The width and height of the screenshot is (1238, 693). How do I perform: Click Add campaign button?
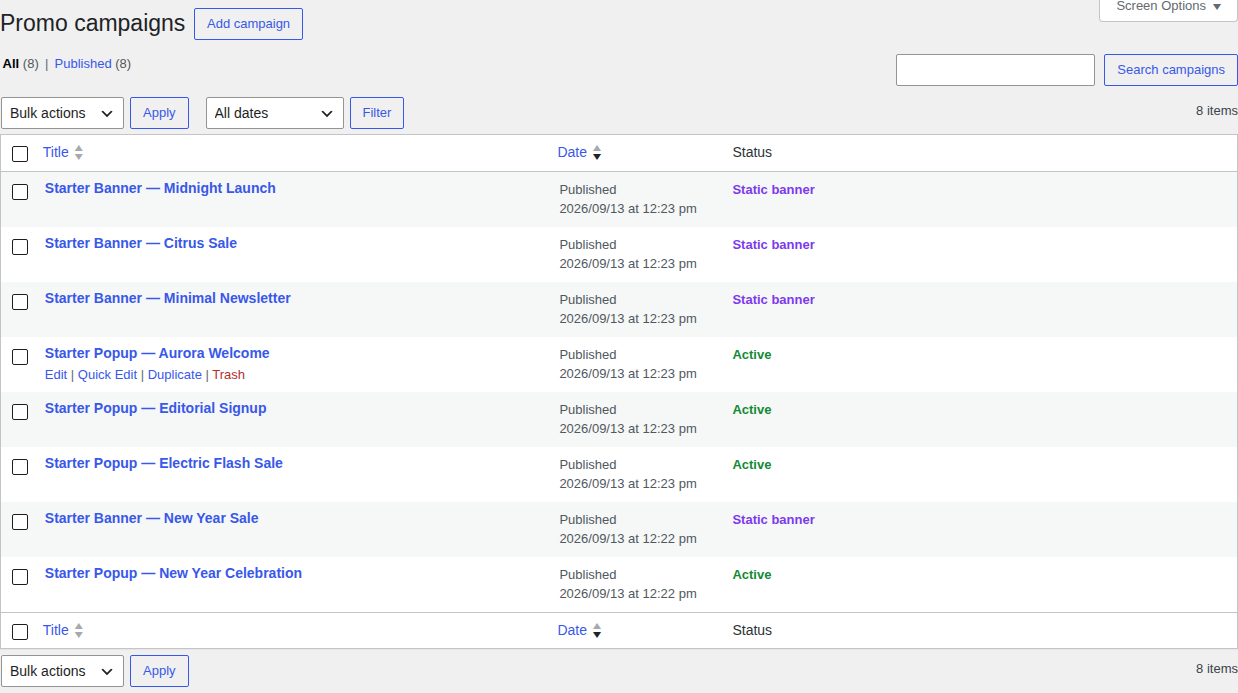click(x=248, y=24)
